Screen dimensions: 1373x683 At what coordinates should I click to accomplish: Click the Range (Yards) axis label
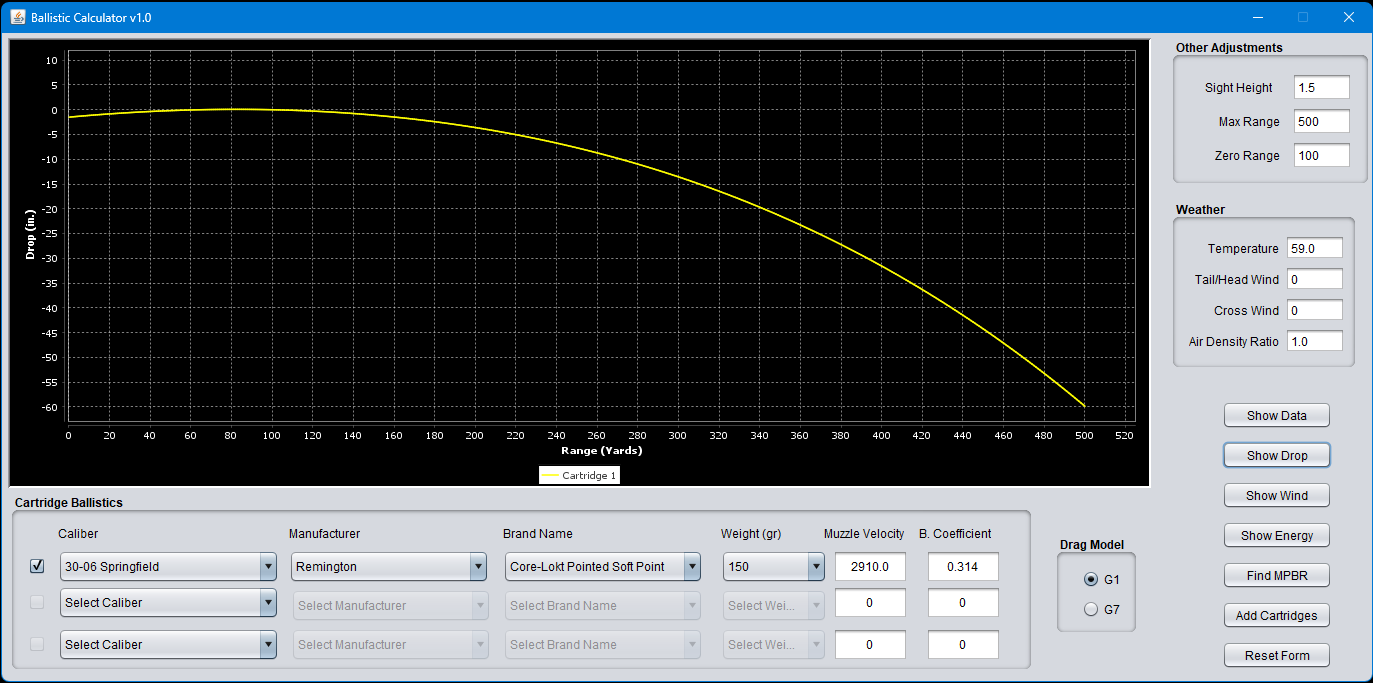(601, 451)
